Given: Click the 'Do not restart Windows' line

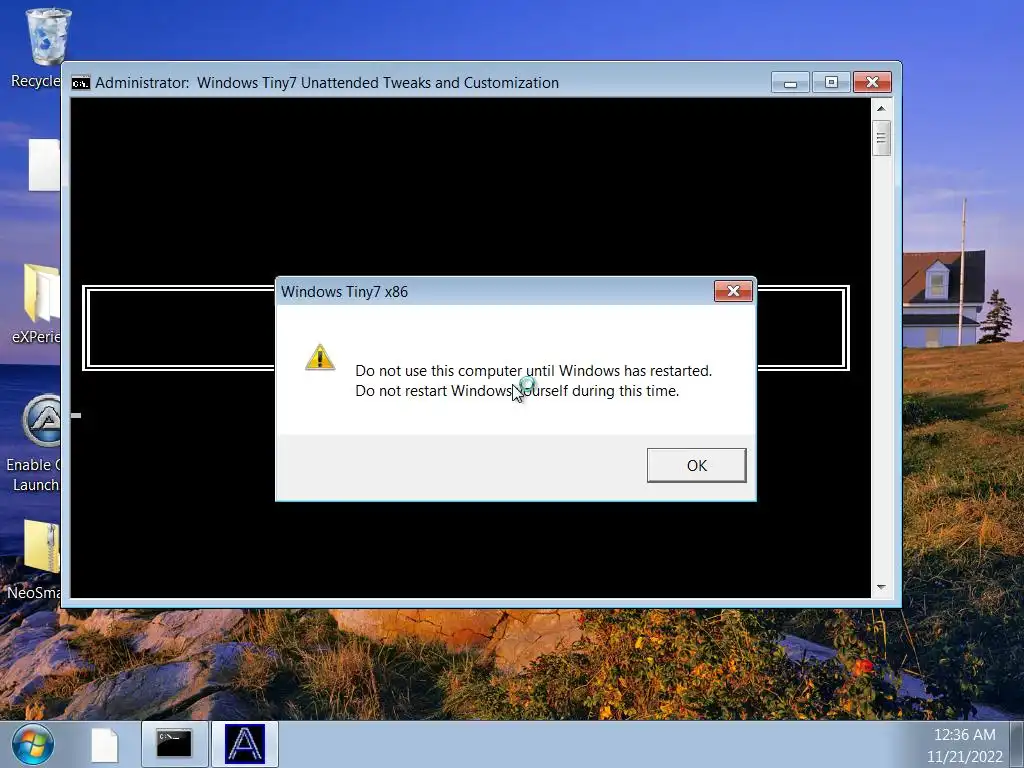Looking at the screenshot, I should click(x=517, y=391).
